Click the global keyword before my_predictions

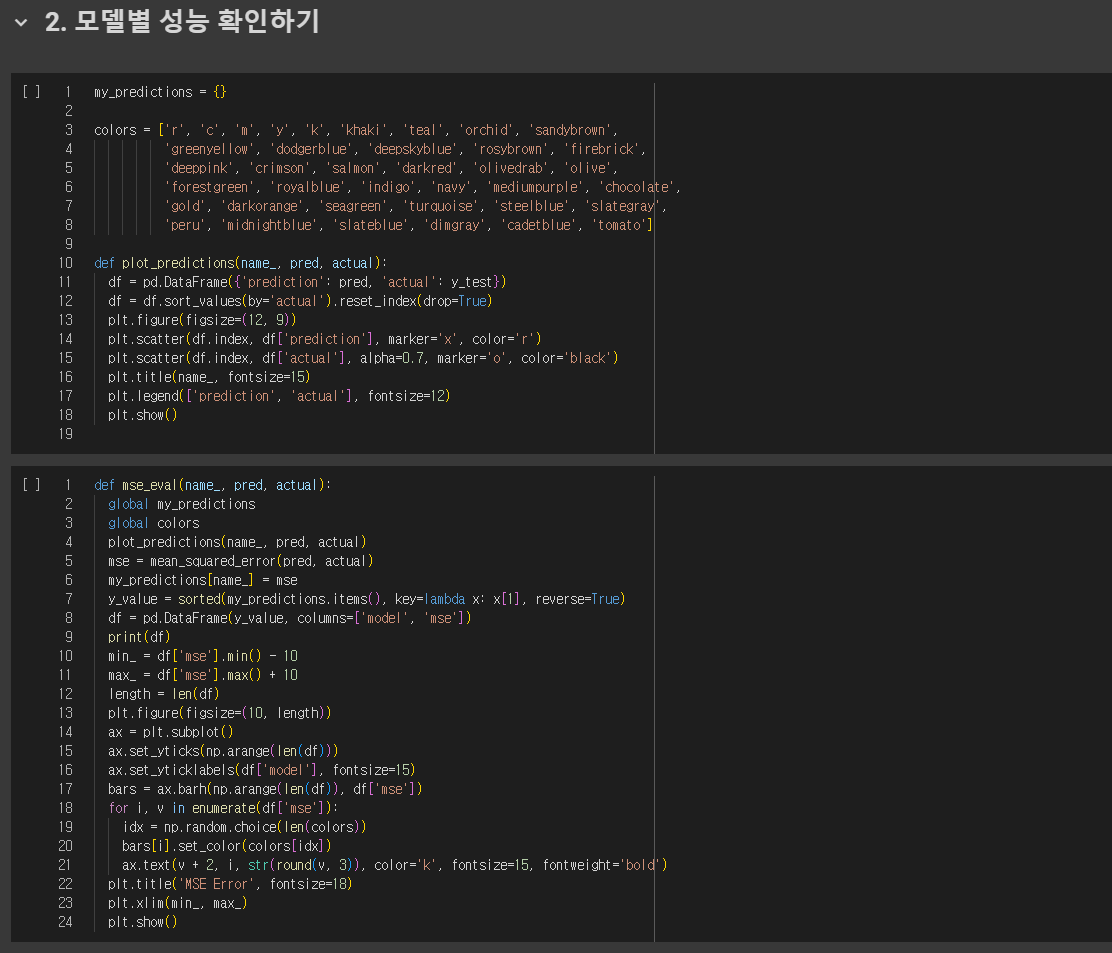point(128,503)
